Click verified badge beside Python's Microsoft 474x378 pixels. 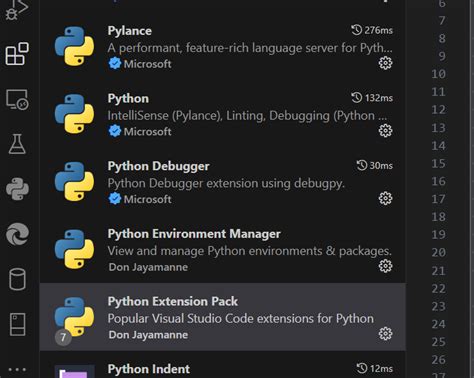(x=115, y=131)
